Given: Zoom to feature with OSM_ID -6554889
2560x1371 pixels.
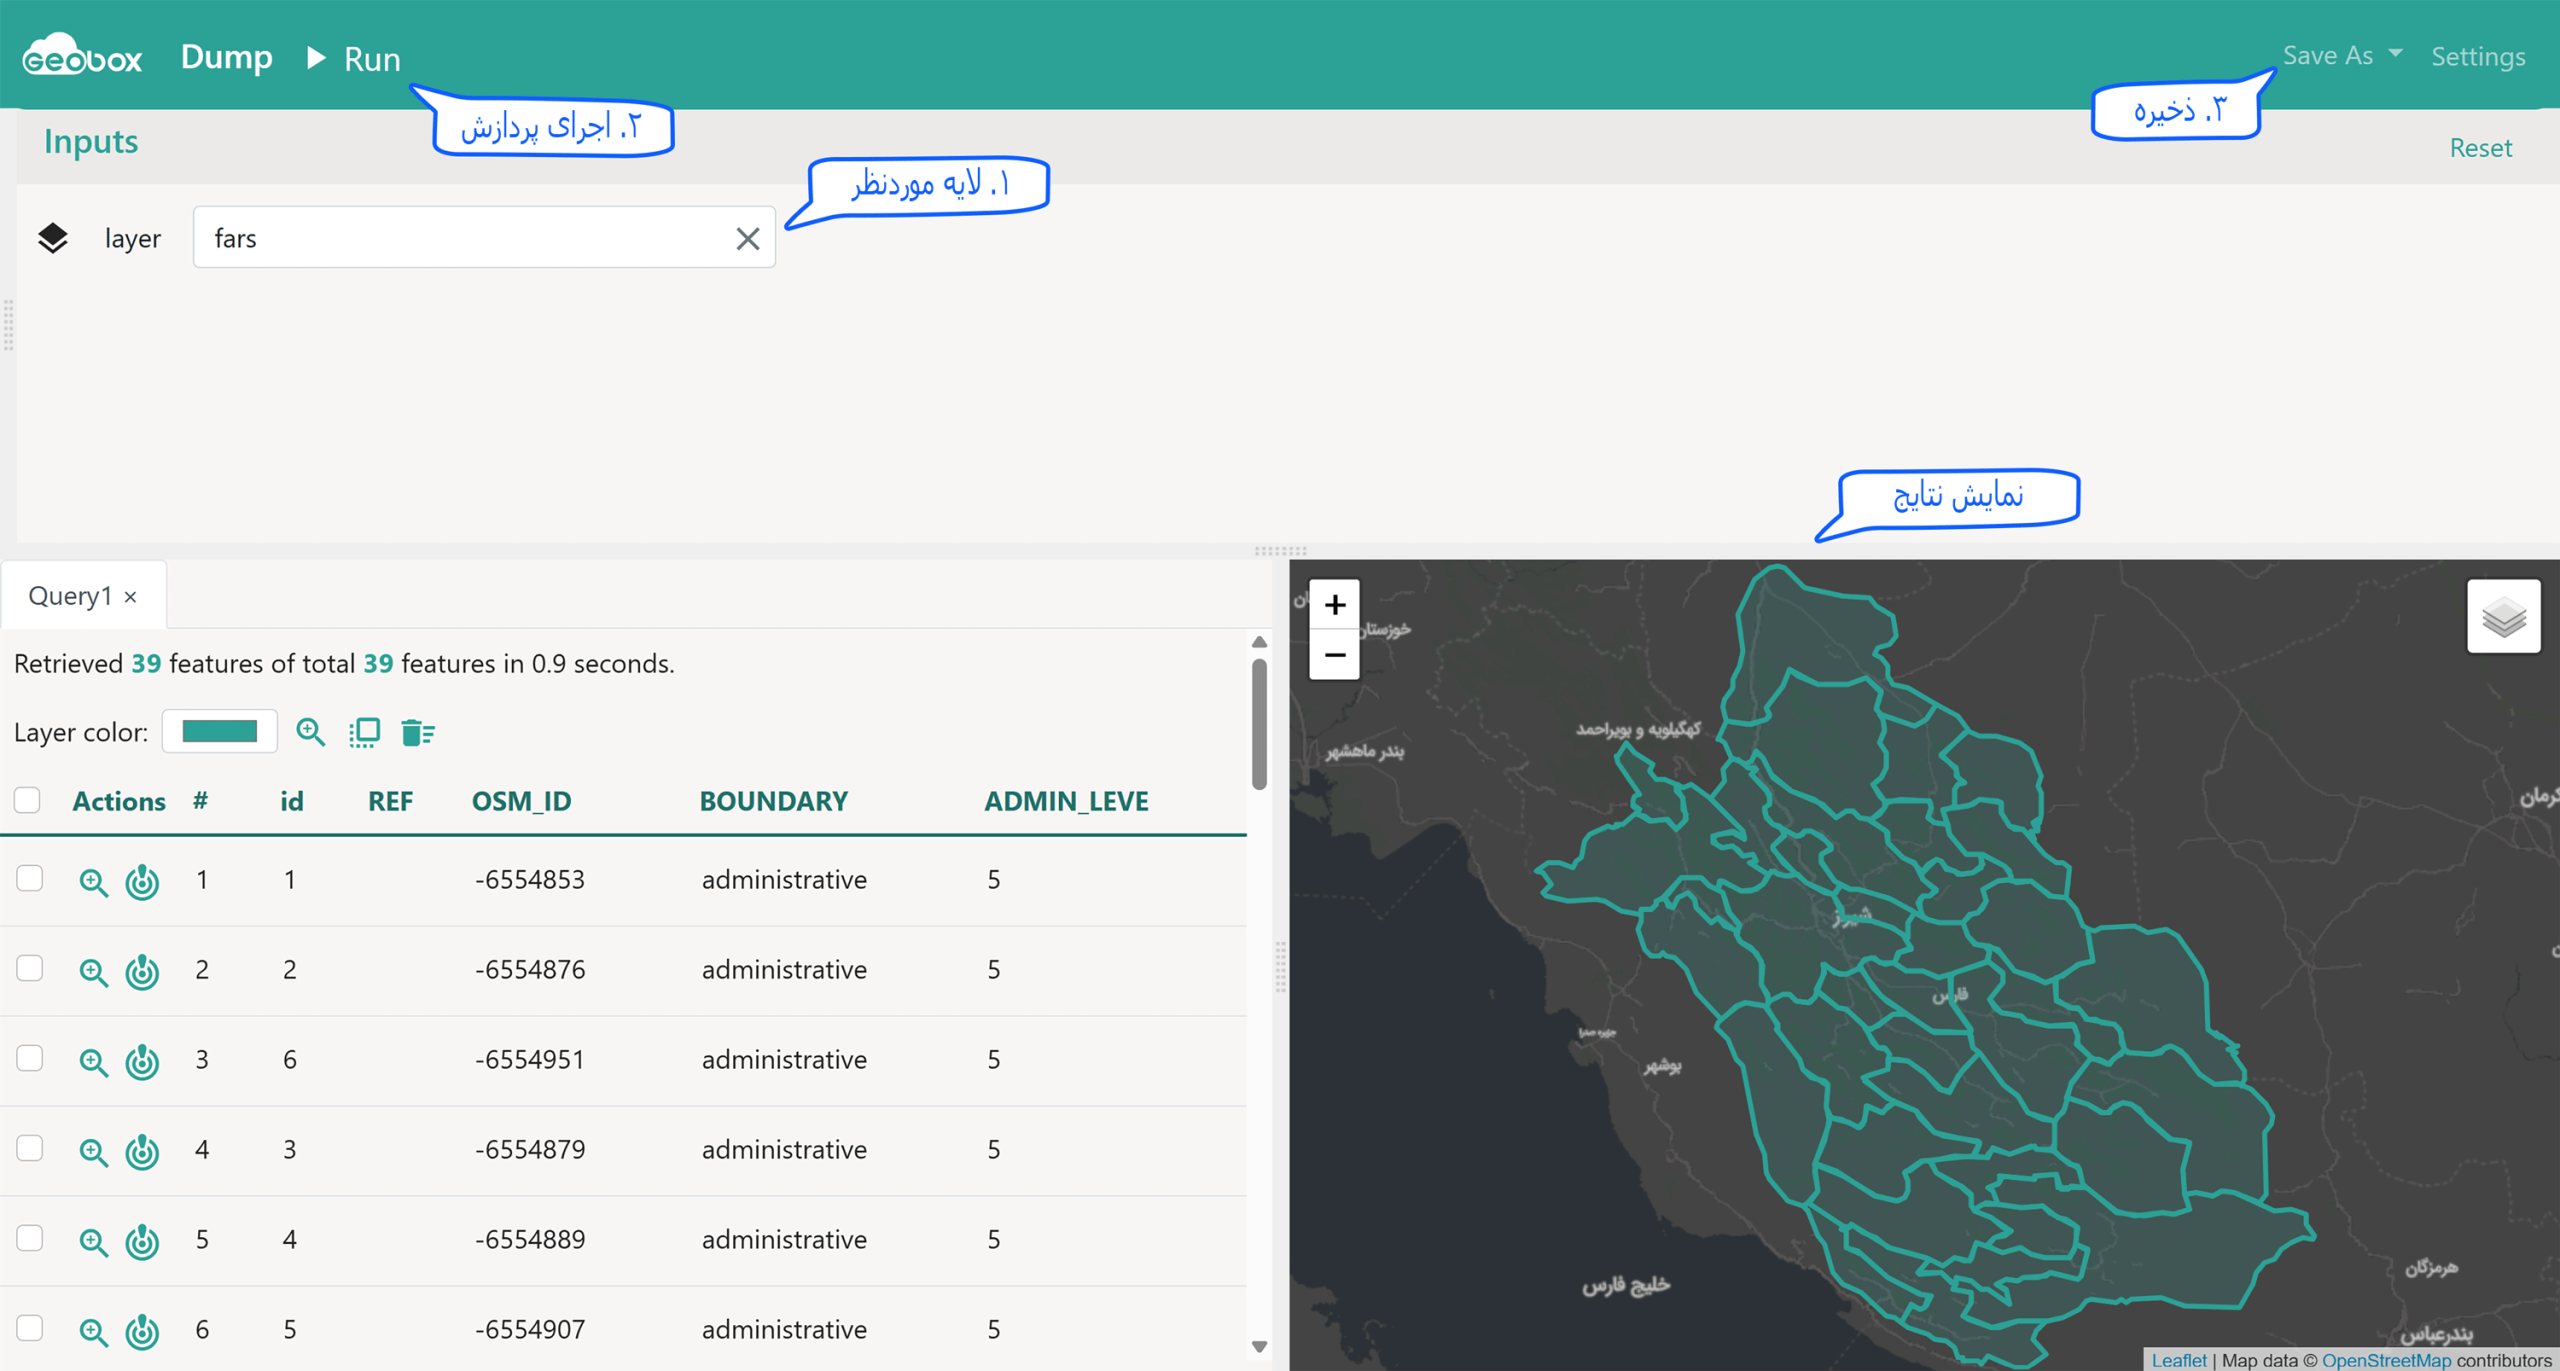Looking at the screenshot, I should coord(93,1241).
